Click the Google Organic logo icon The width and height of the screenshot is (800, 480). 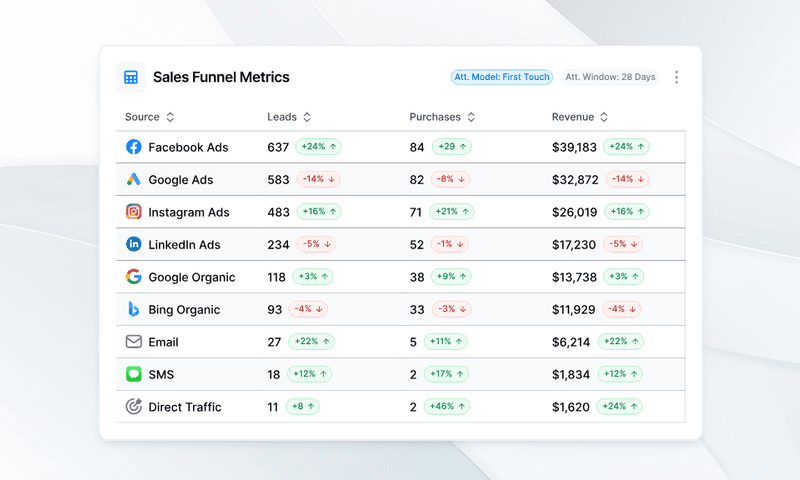click(x=134, y=276)
